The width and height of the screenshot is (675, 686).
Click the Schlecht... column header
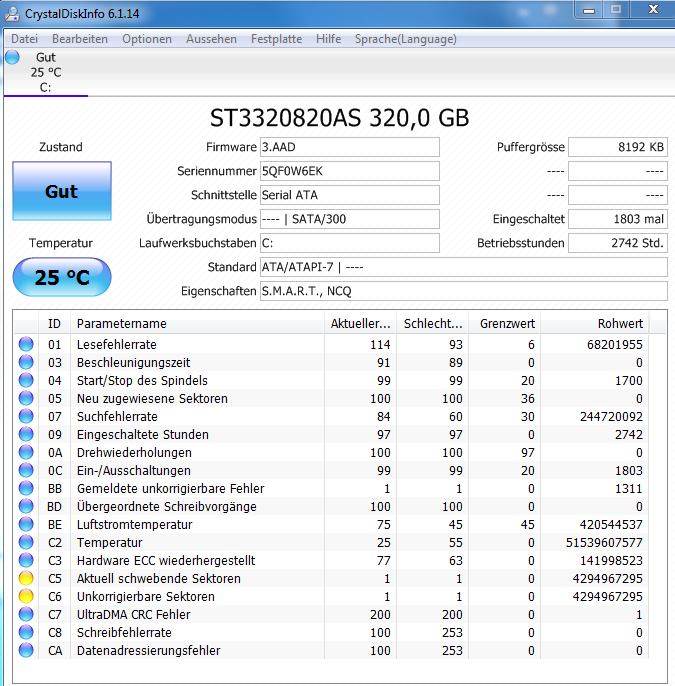[x=433, y=324]
